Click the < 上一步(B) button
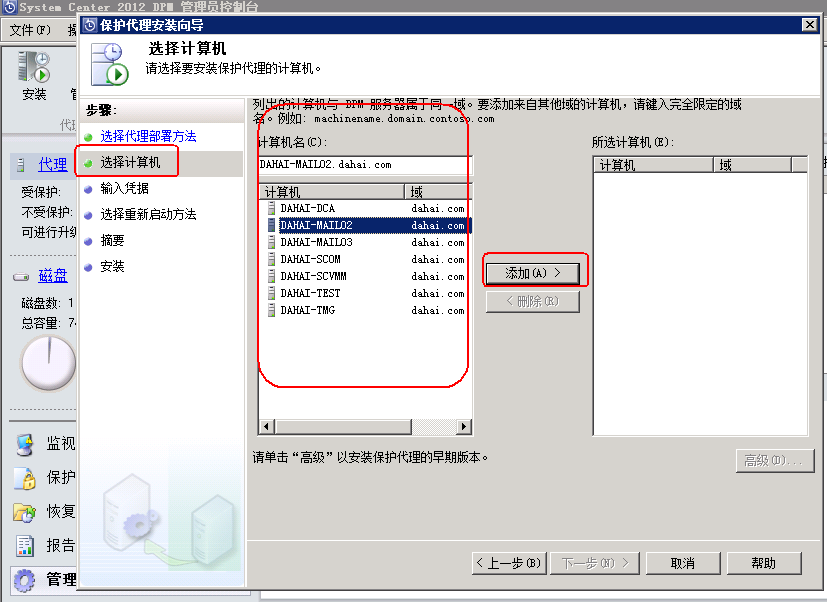 509,563
